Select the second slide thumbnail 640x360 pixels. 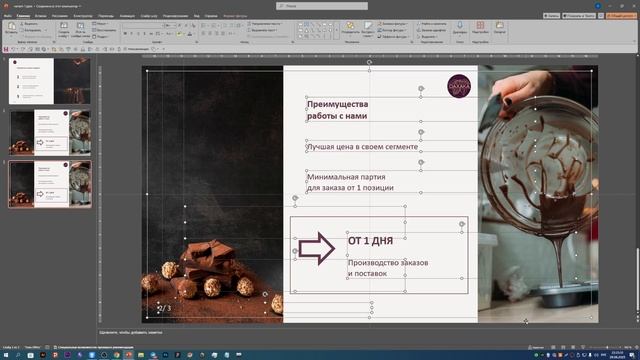coord(50,133)
